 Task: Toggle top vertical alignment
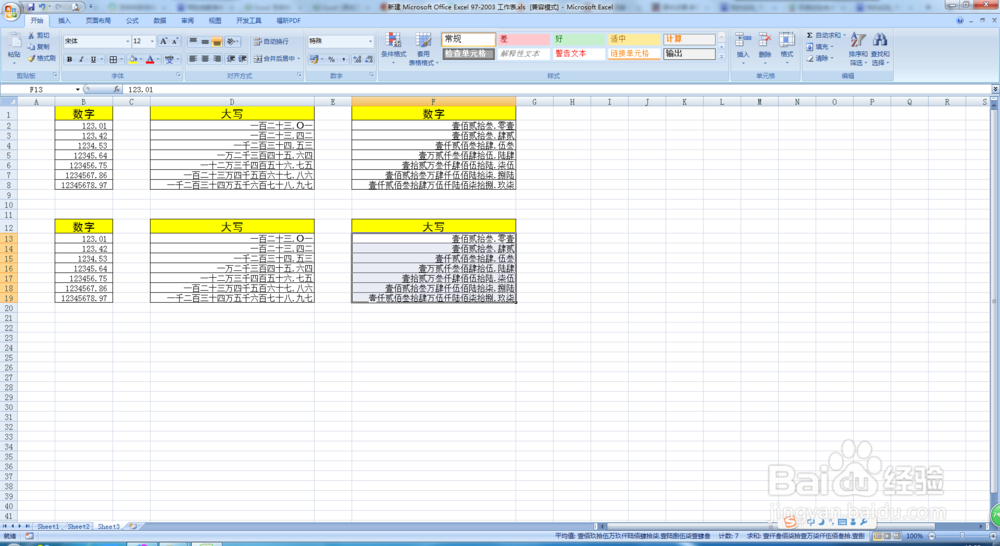pos(193,41)
